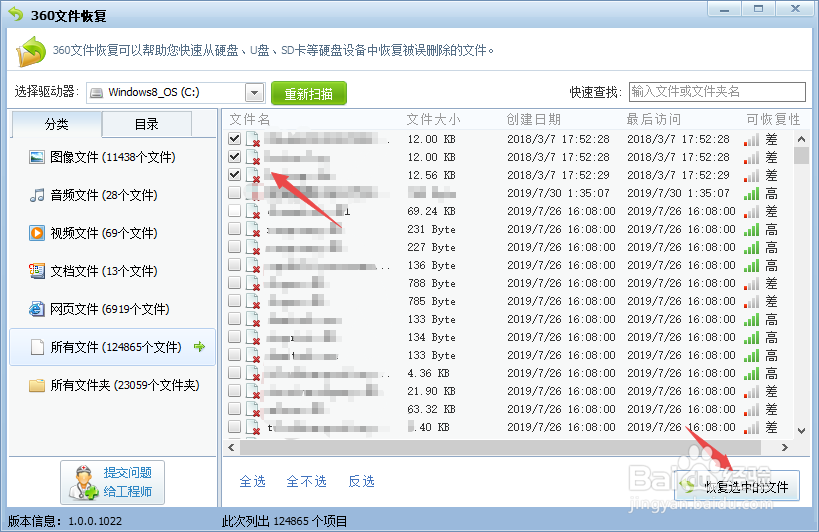Sort by 文件名 column header
This screenshot has height=532, width=819.
[250, 120]
